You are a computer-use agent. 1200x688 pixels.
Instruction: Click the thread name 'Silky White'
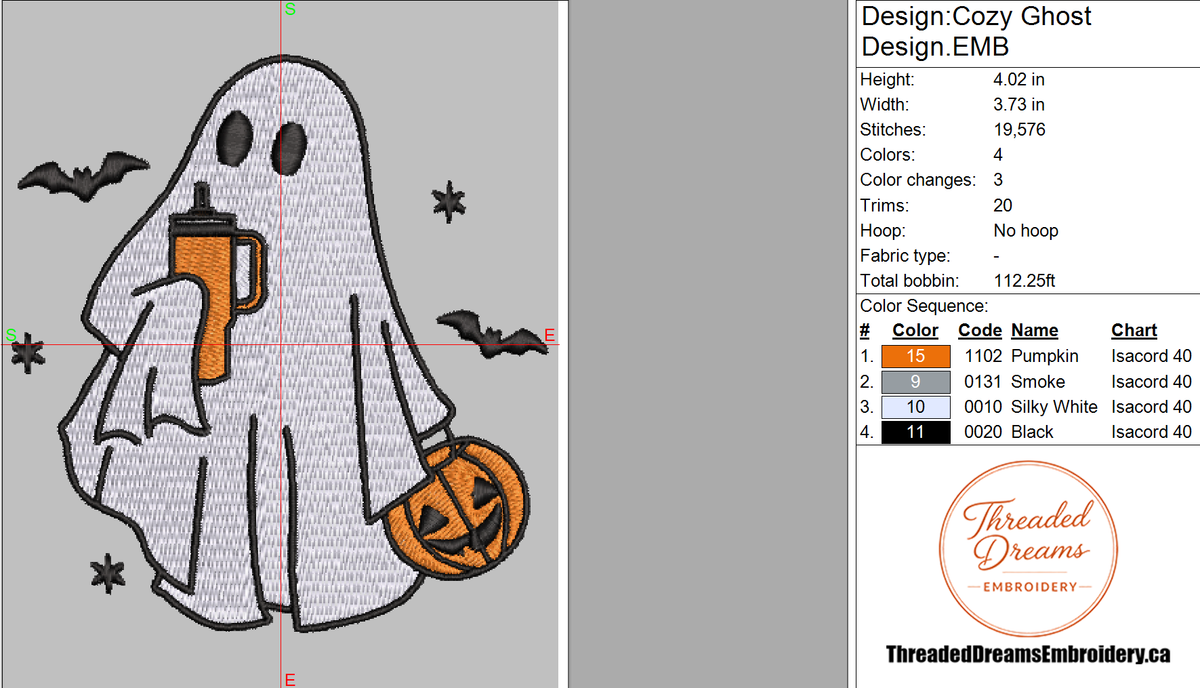[1054, 407]
